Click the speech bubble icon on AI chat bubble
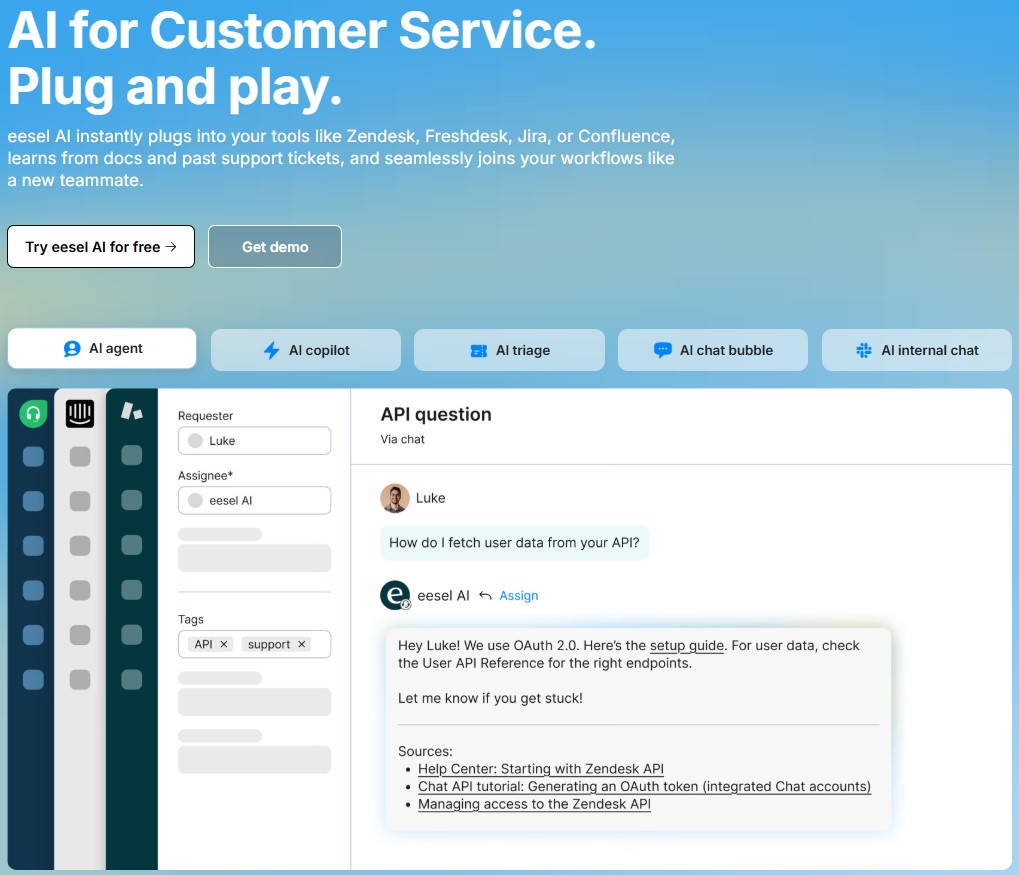The width and height of the screenshot is (1019, 875). tap(663, 350)
